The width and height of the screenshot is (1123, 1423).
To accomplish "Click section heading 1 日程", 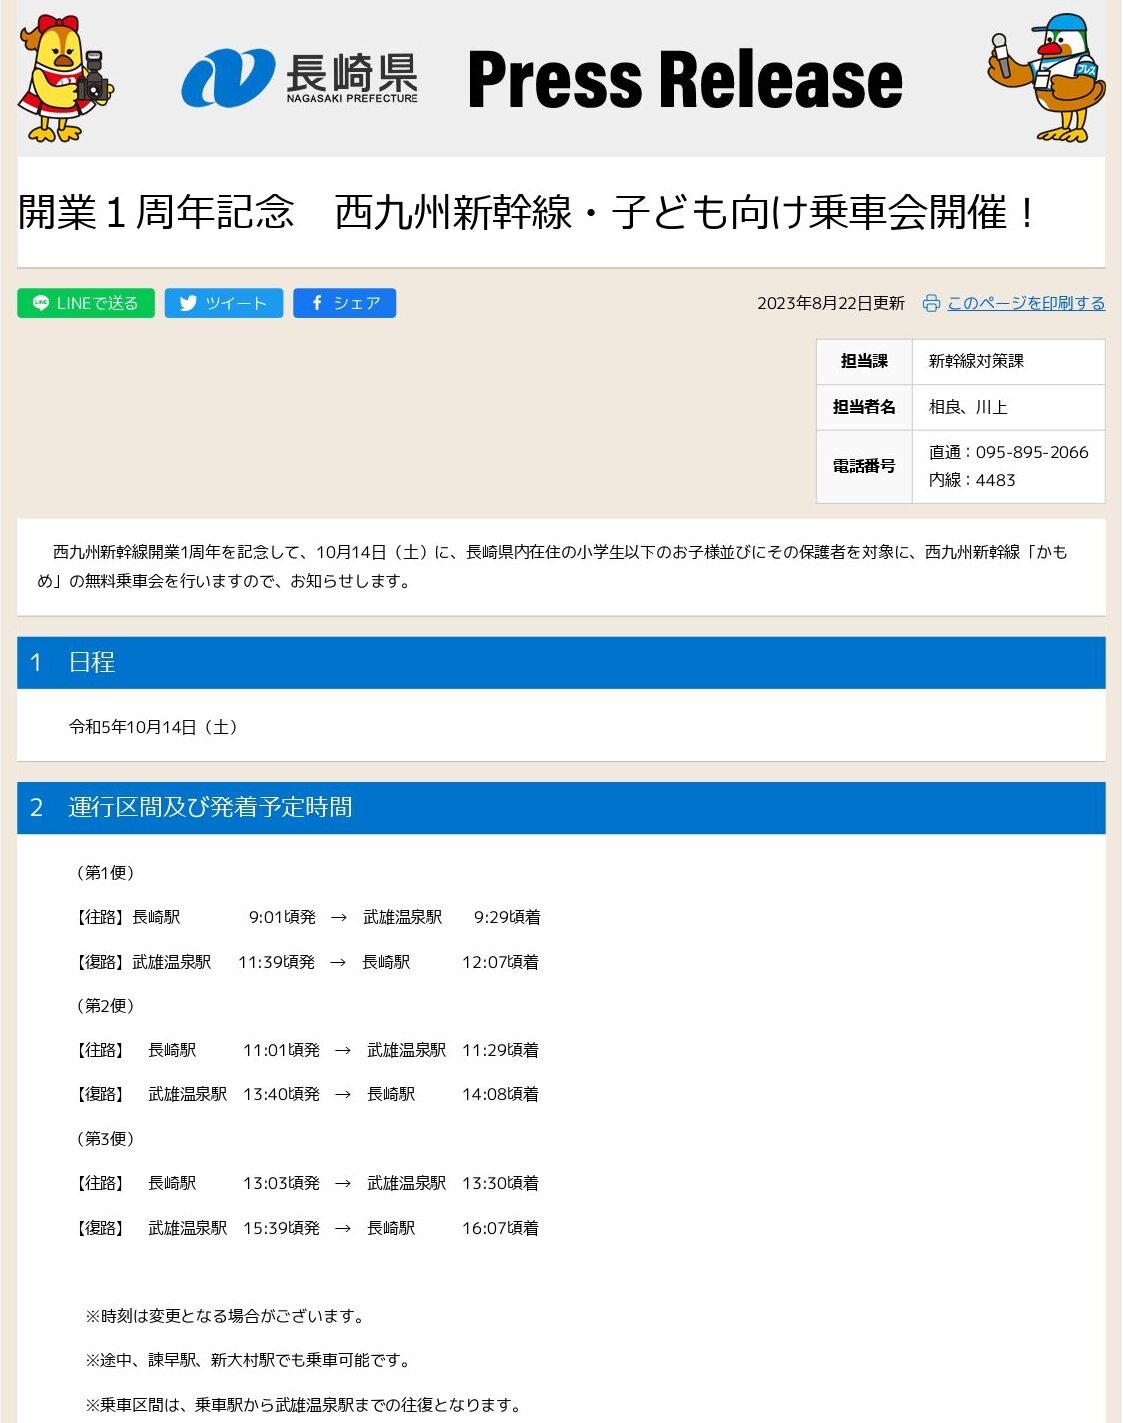I will click(x=561, y=662).
